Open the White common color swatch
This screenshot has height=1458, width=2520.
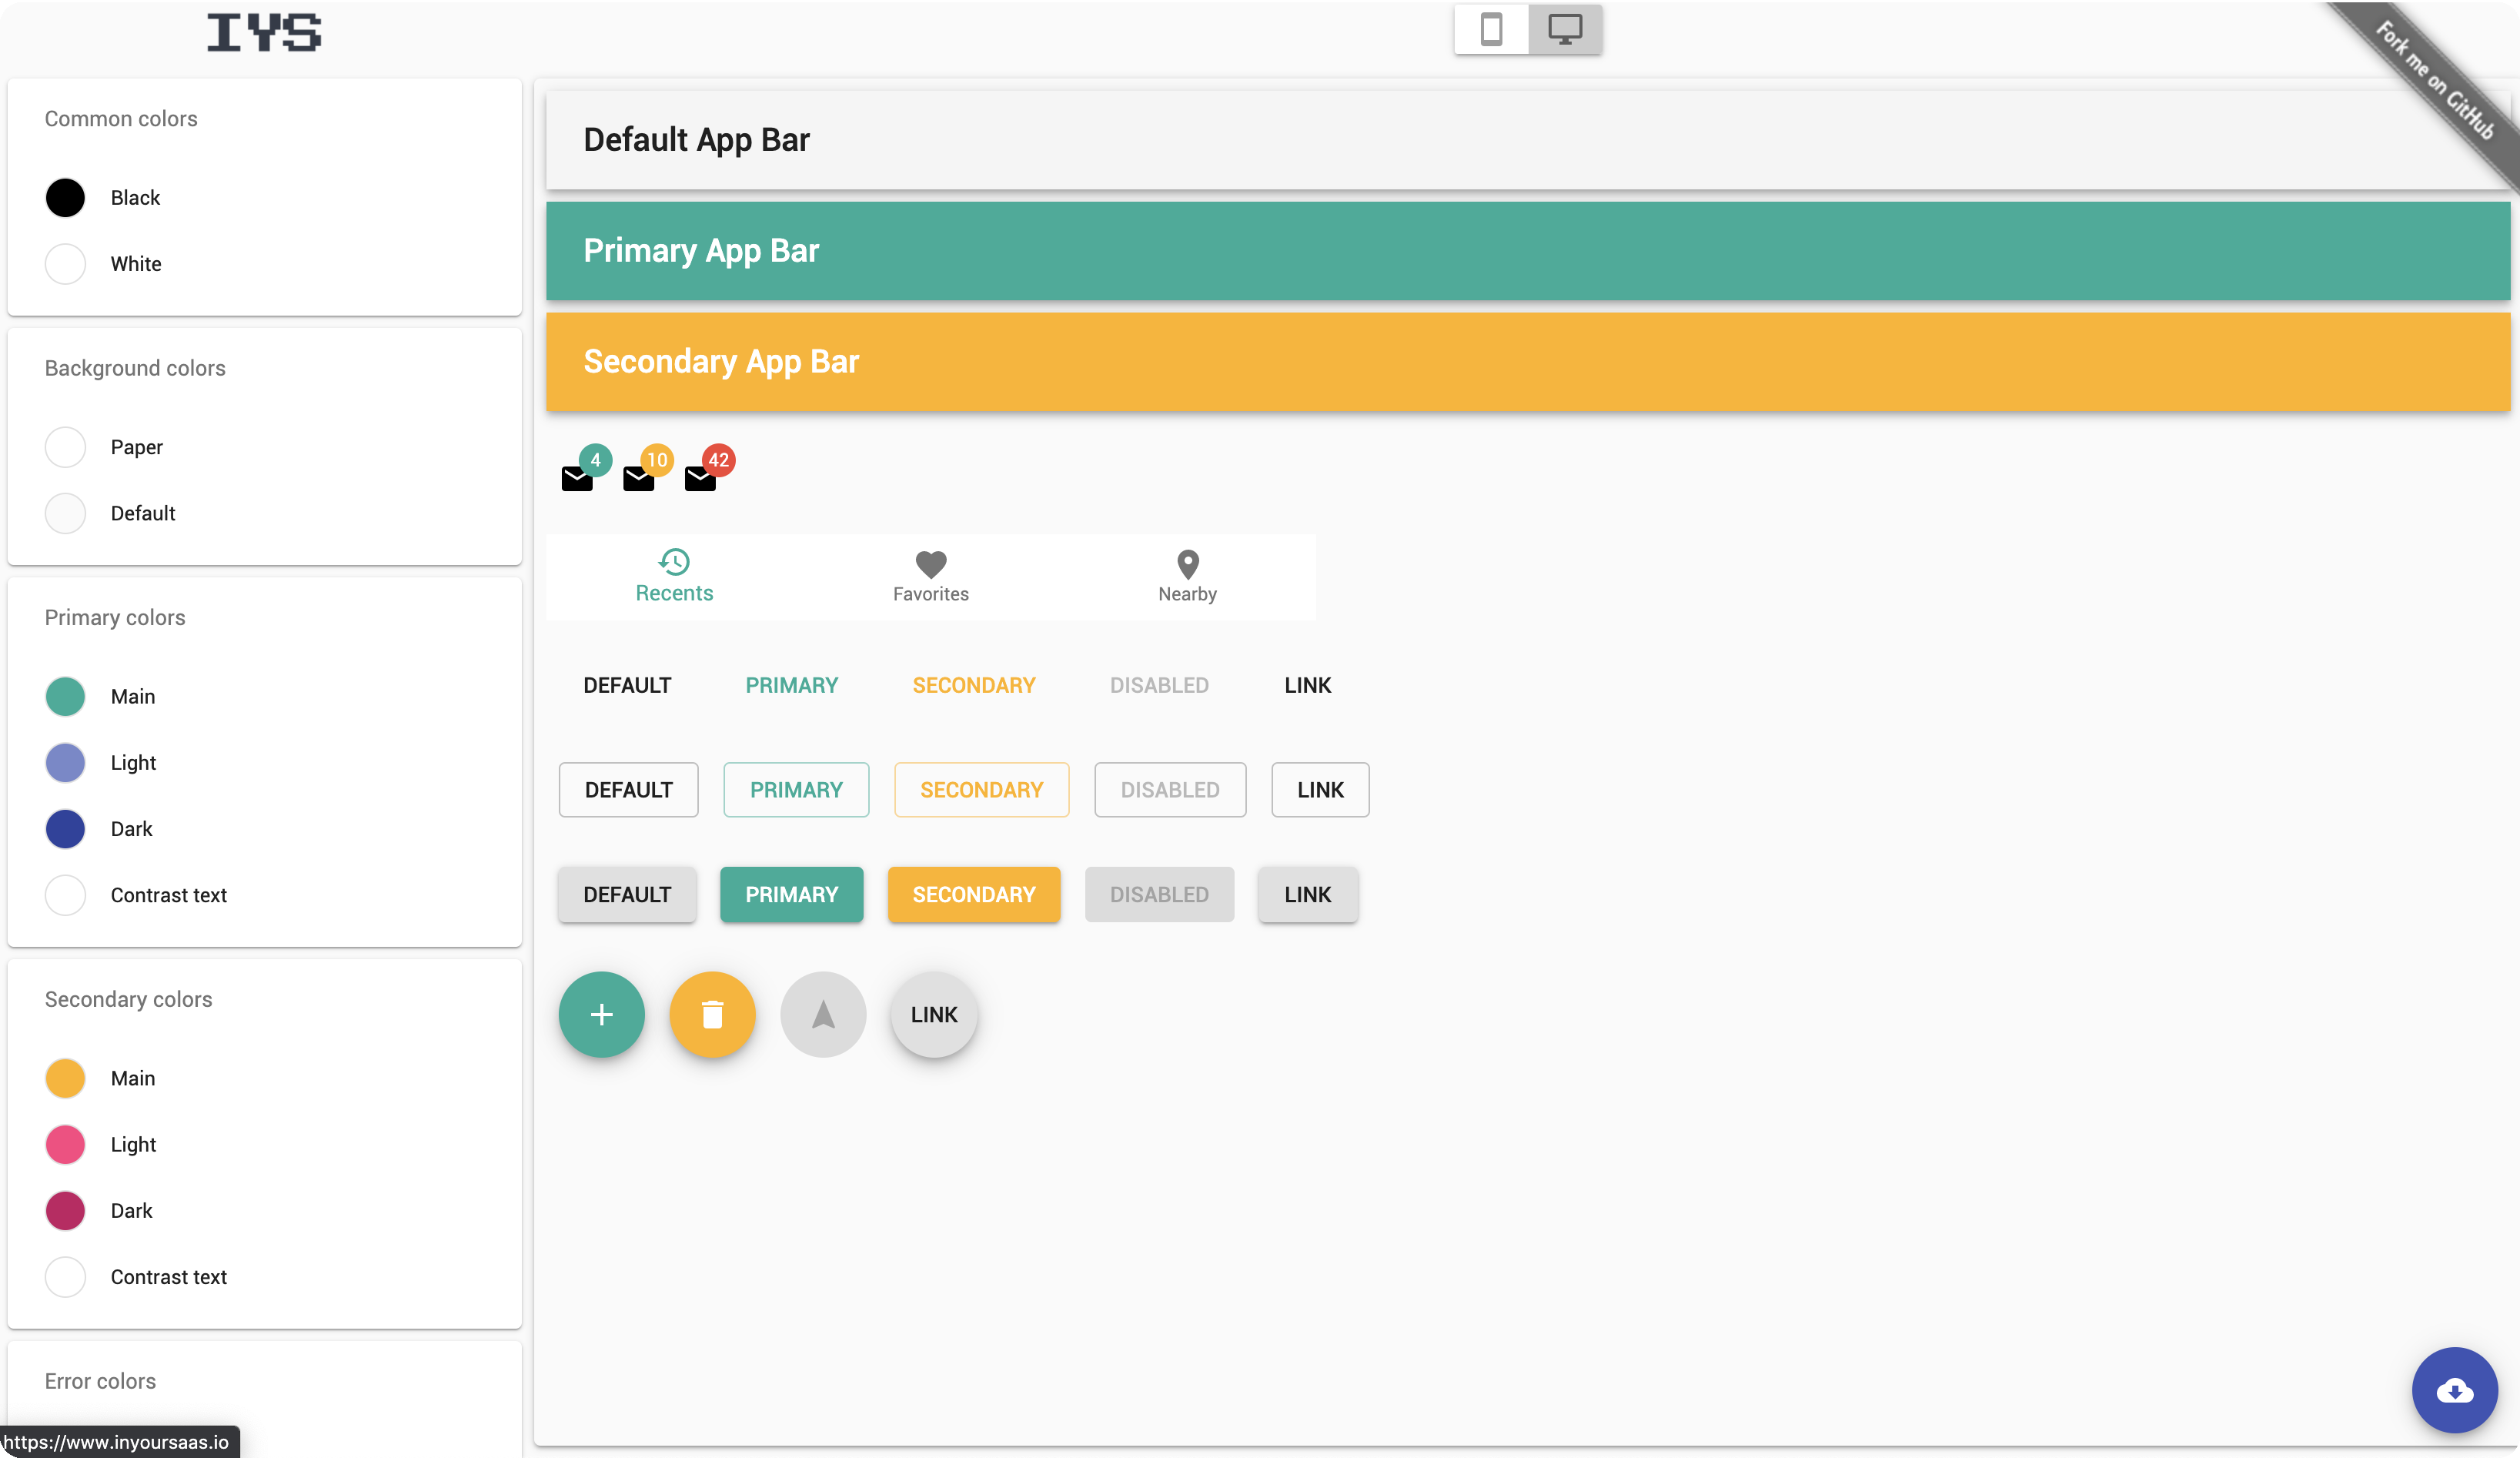(65, 264)
